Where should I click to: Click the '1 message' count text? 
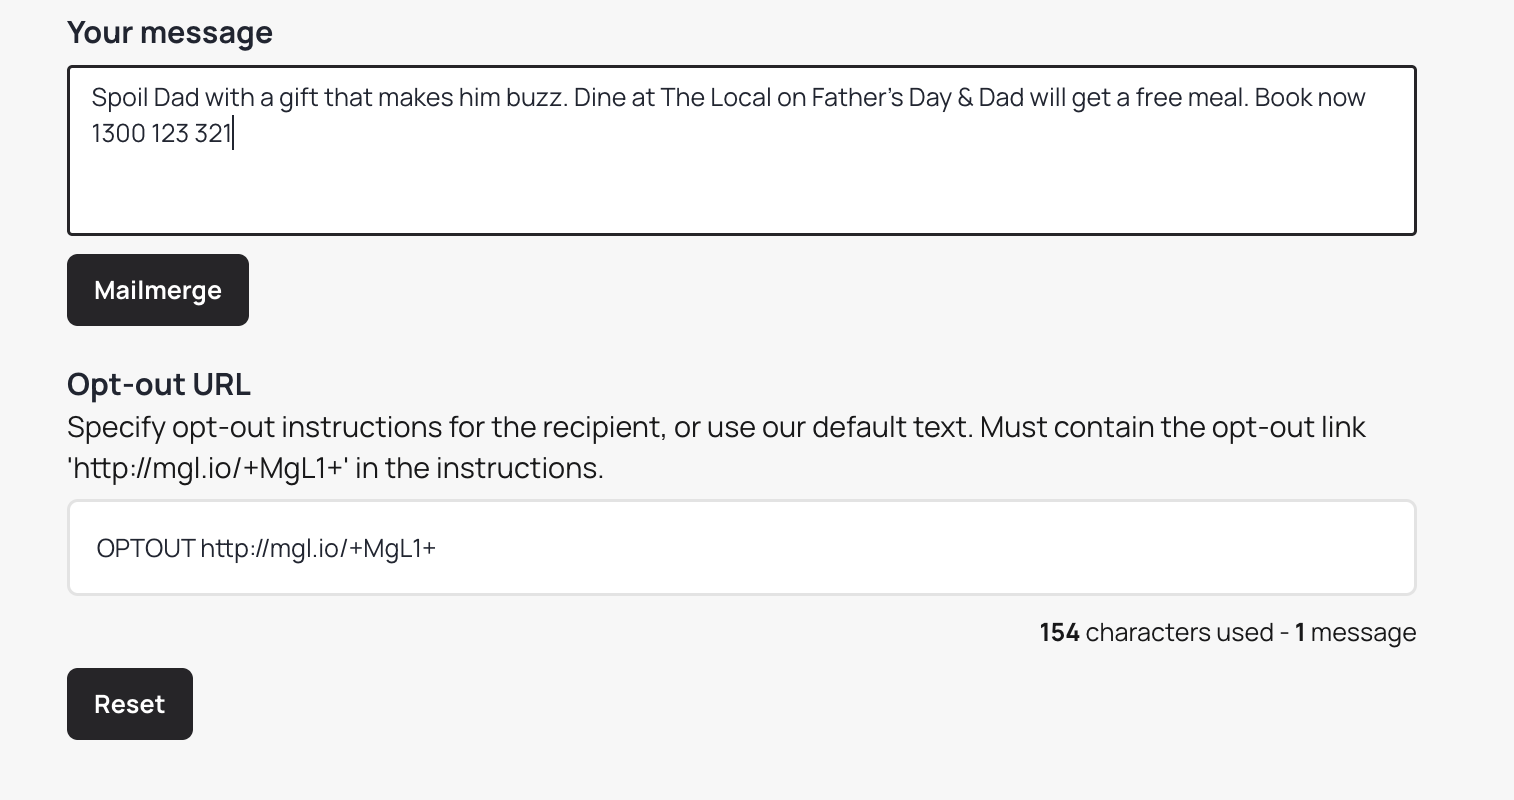tap(1356, 633)
